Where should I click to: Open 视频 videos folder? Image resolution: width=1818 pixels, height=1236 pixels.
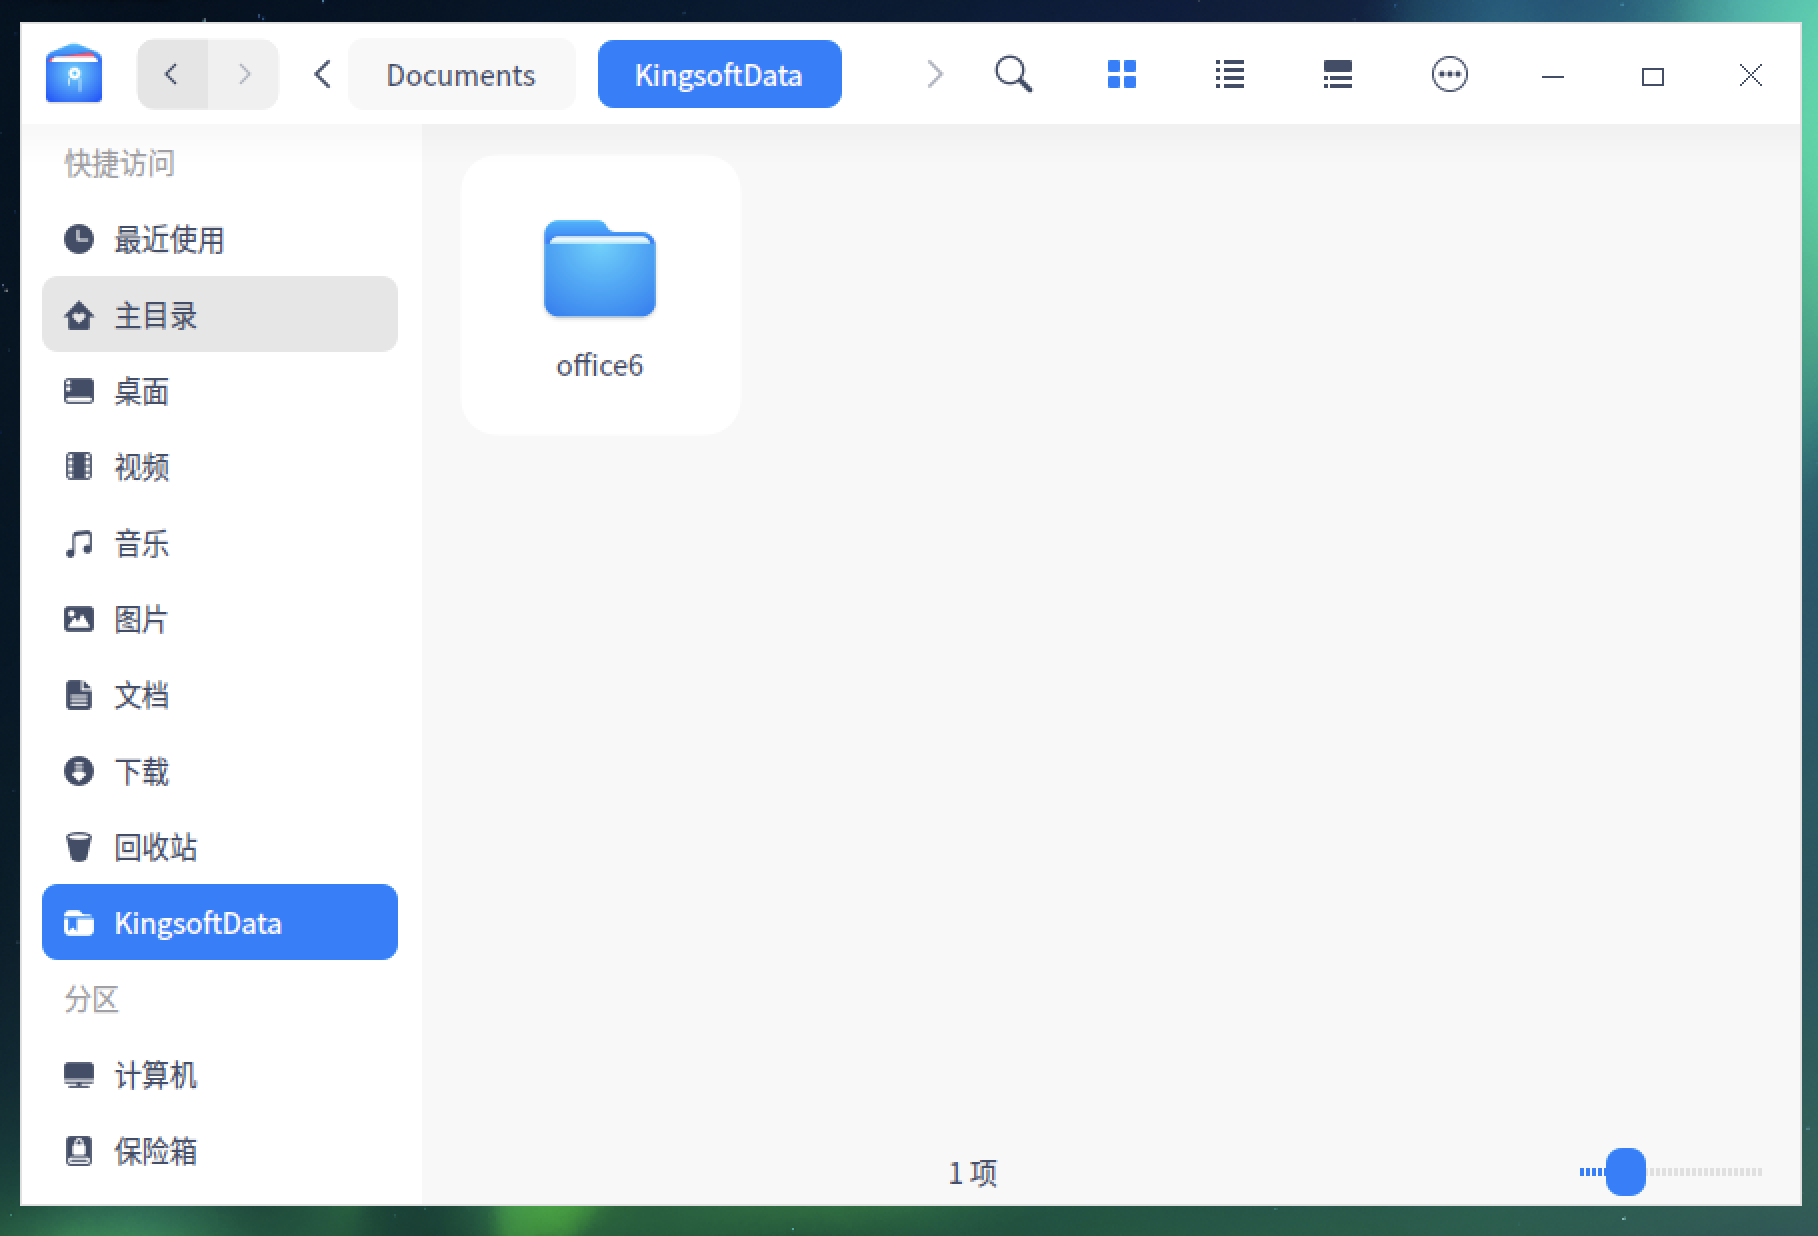click(x=220, y=467)
